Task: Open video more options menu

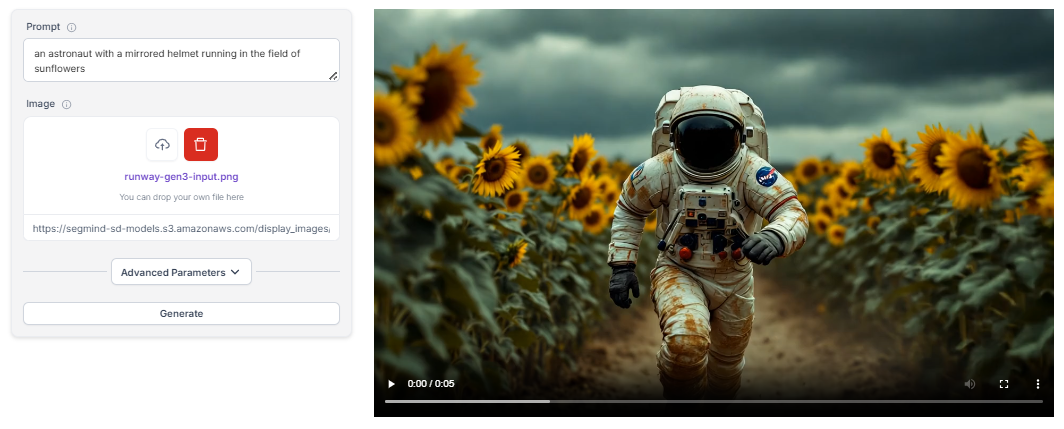Action: pos(1038,384)
